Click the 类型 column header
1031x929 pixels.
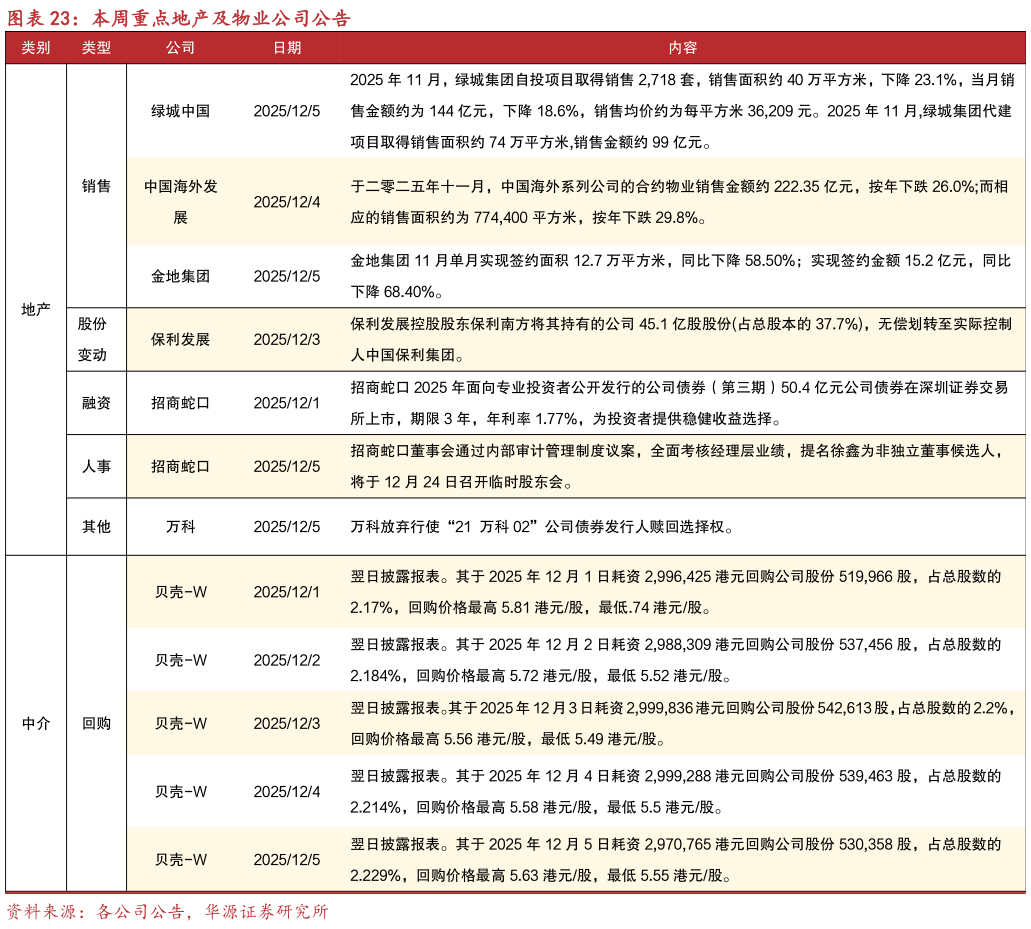[x=96, y=47]
